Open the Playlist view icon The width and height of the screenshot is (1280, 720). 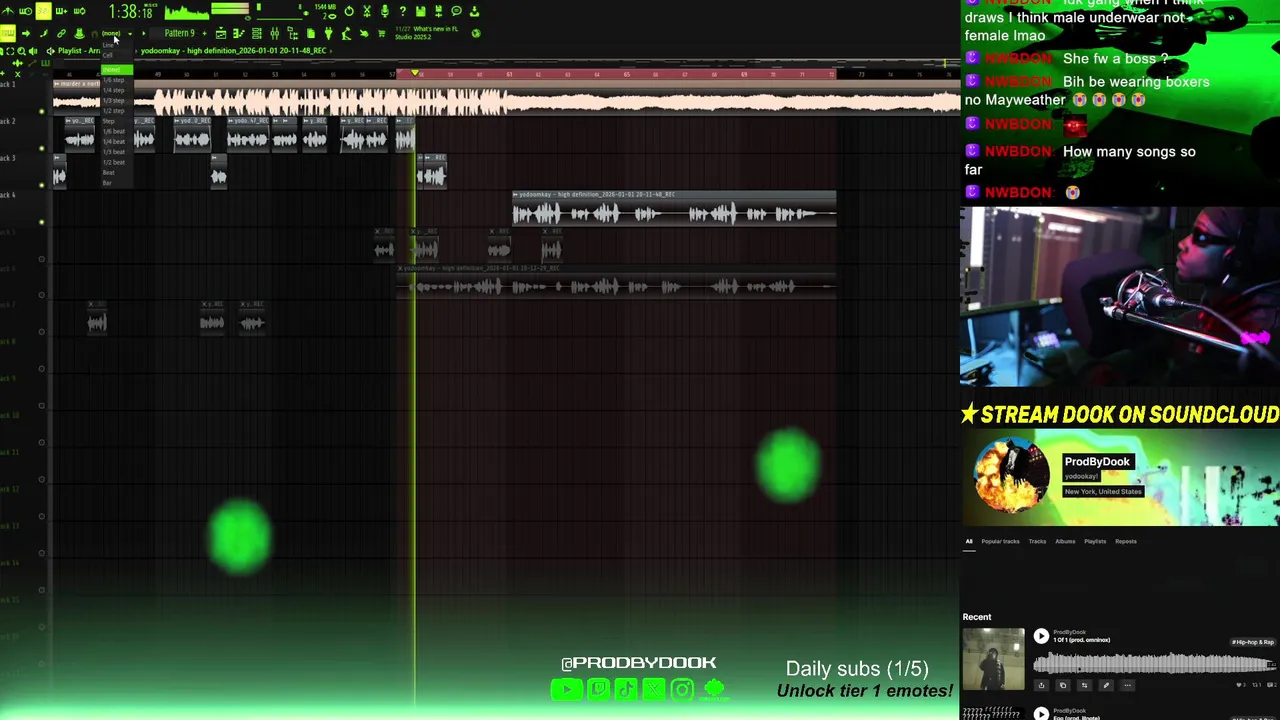[221, 33]
